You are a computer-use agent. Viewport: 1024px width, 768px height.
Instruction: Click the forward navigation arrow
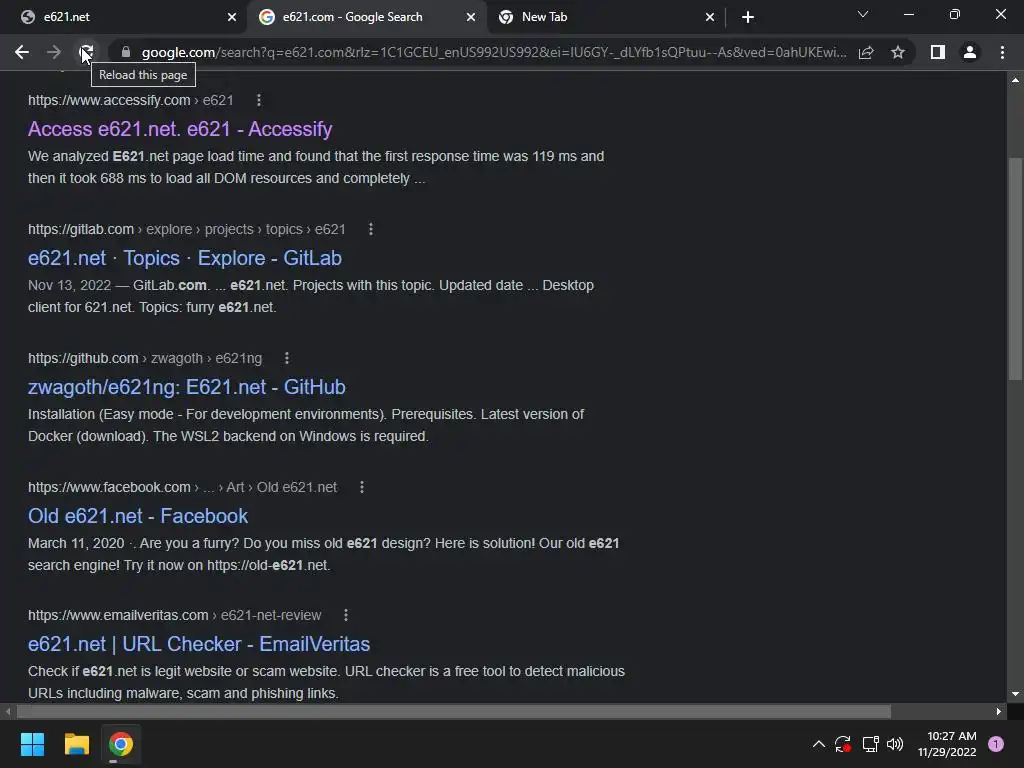pos(54,52)
